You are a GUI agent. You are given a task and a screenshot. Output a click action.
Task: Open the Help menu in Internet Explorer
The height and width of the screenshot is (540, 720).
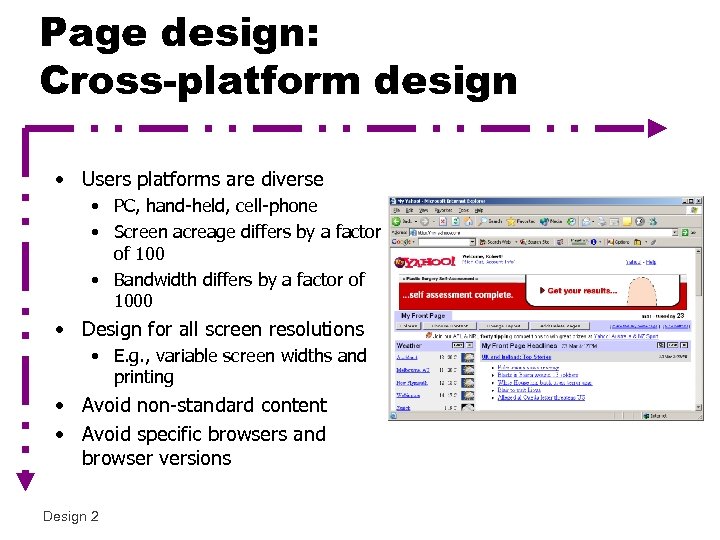tap(479, 210)
